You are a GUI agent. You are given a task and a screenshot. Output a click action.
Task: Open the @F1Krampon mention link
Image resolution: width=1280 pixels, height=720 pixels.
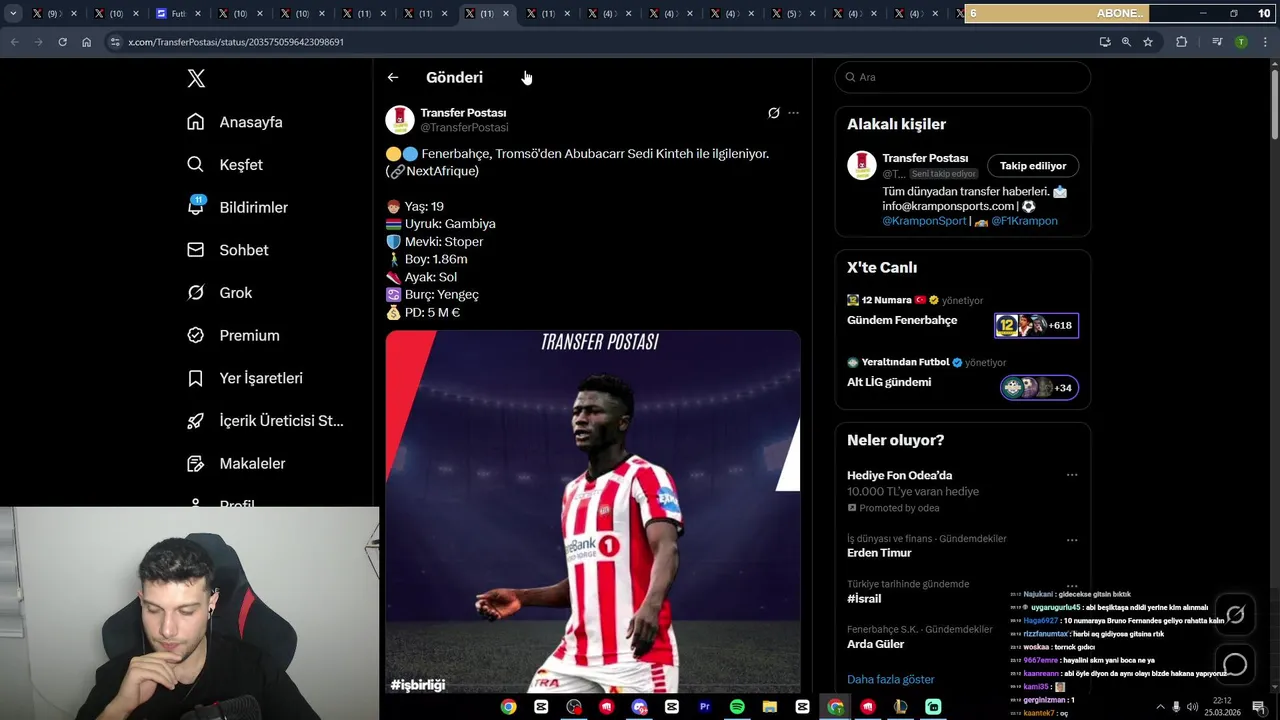click(1024, 221)
